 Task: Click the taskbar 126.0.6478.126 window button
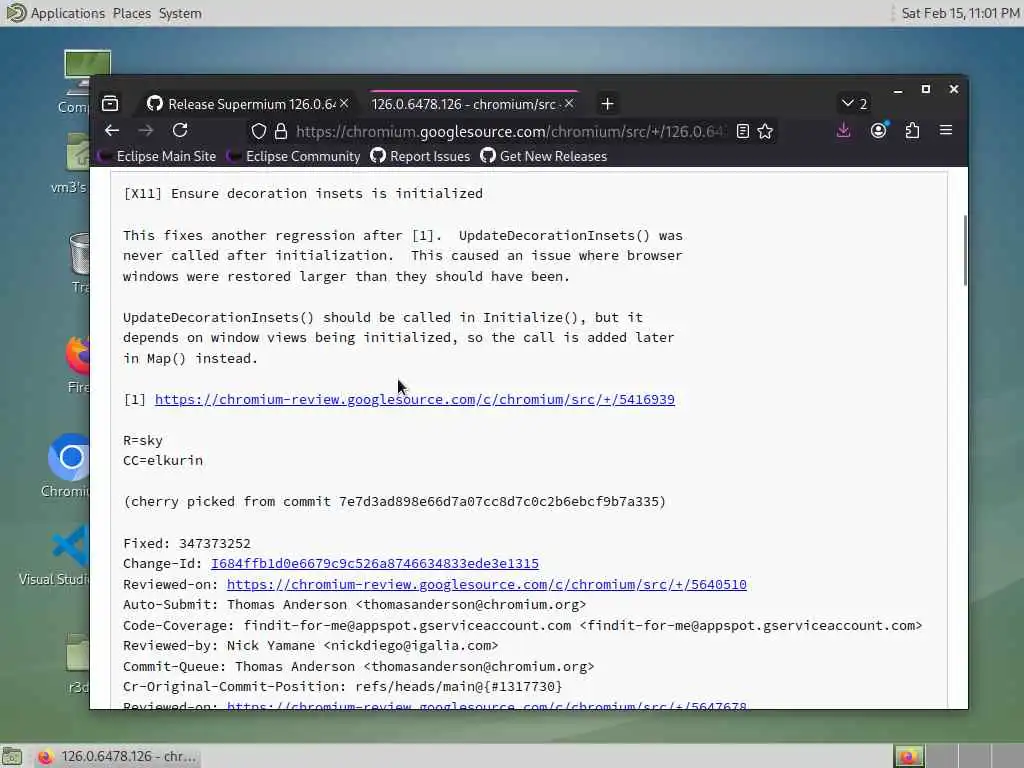click(x=116, y=756)
